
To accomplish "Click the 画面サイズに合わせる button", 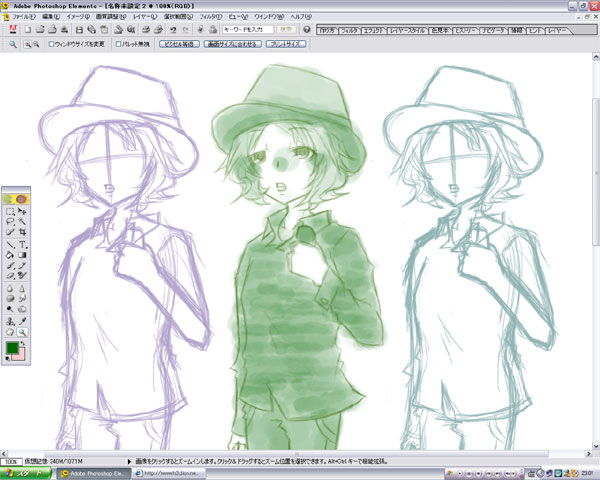I will [233, 44].
